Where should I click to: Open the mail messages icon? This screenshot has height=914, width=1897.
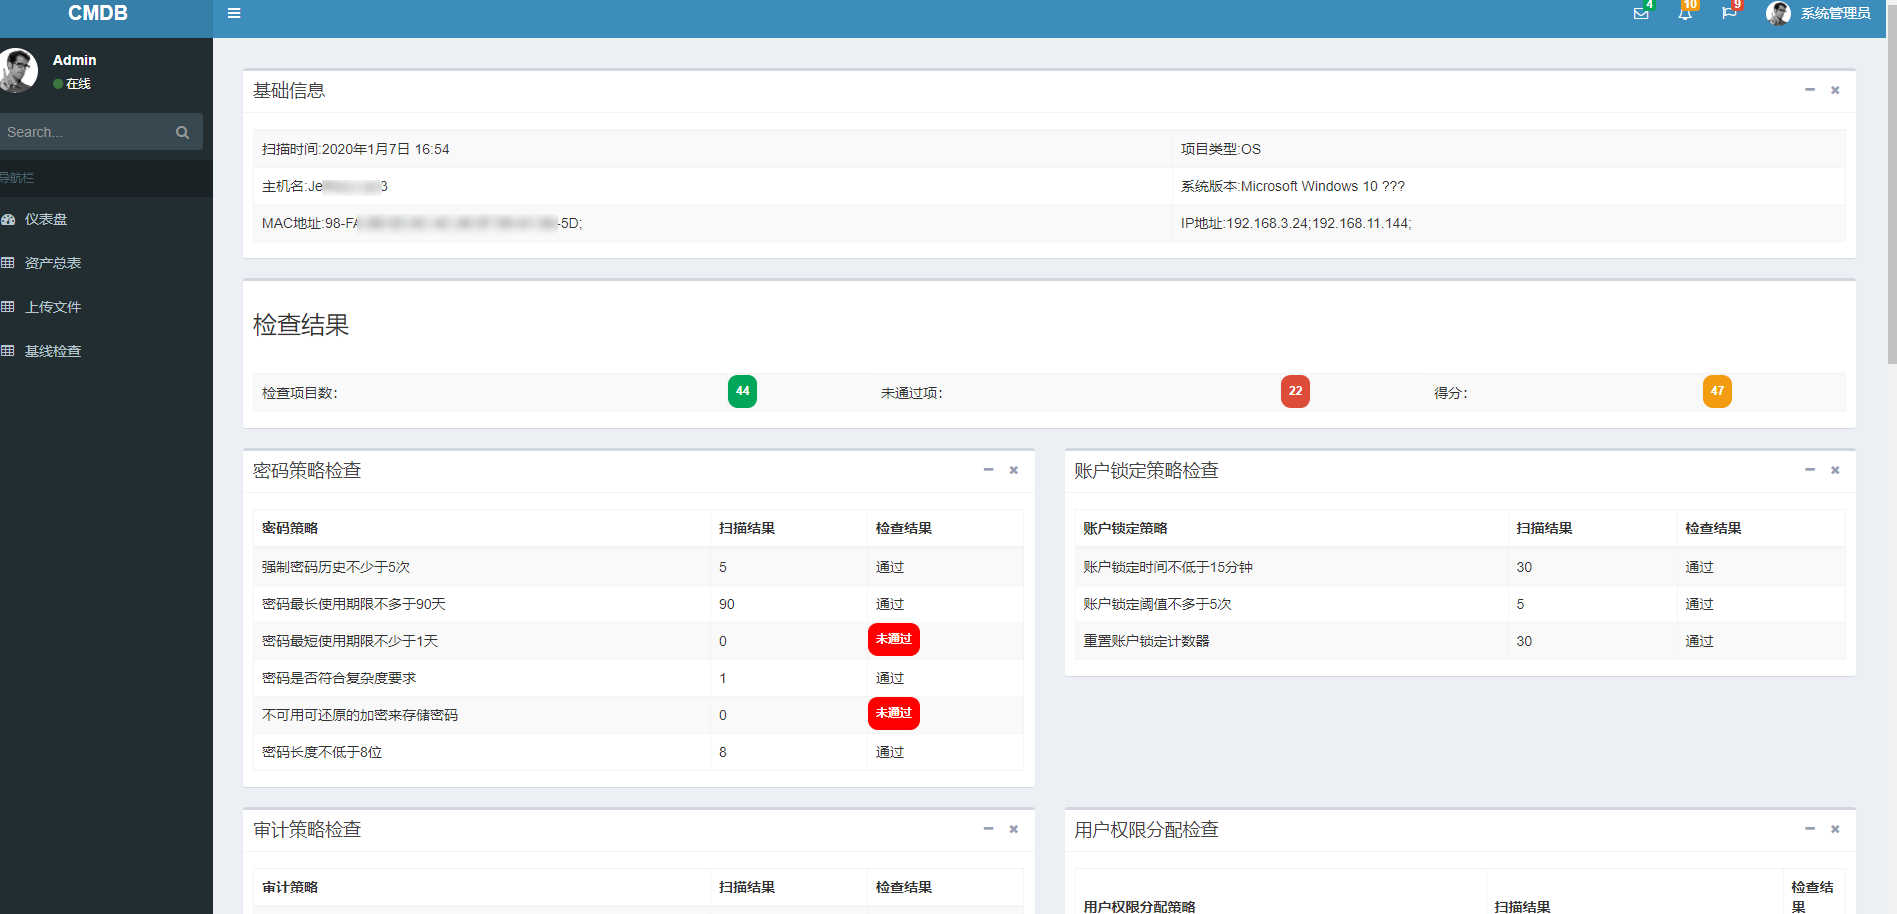[x=1641, y=13]
